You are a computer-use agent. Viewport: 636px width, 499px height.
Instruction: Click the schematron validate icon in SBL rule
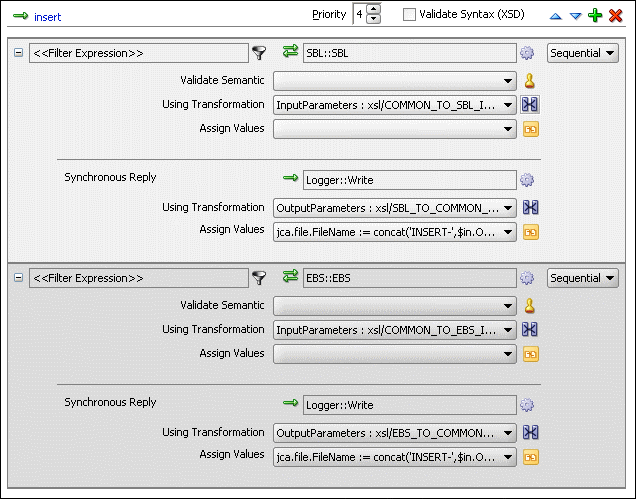(x=529, y=81)
